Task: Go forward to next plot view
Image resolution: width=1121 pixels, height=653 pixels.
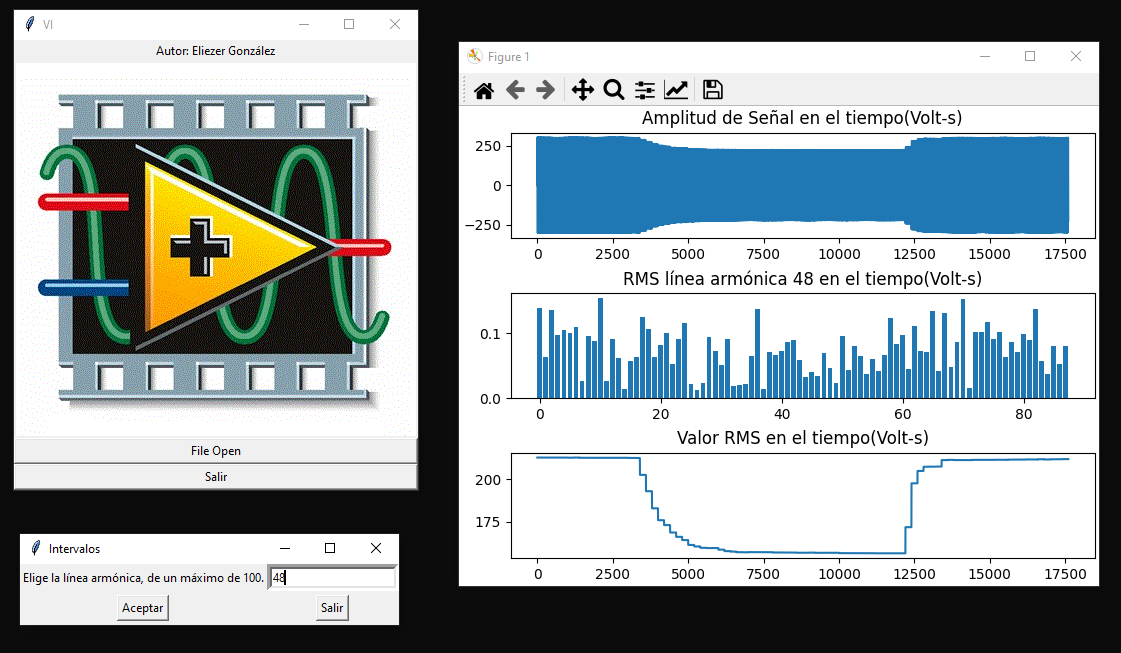Action: pos(545,90)
